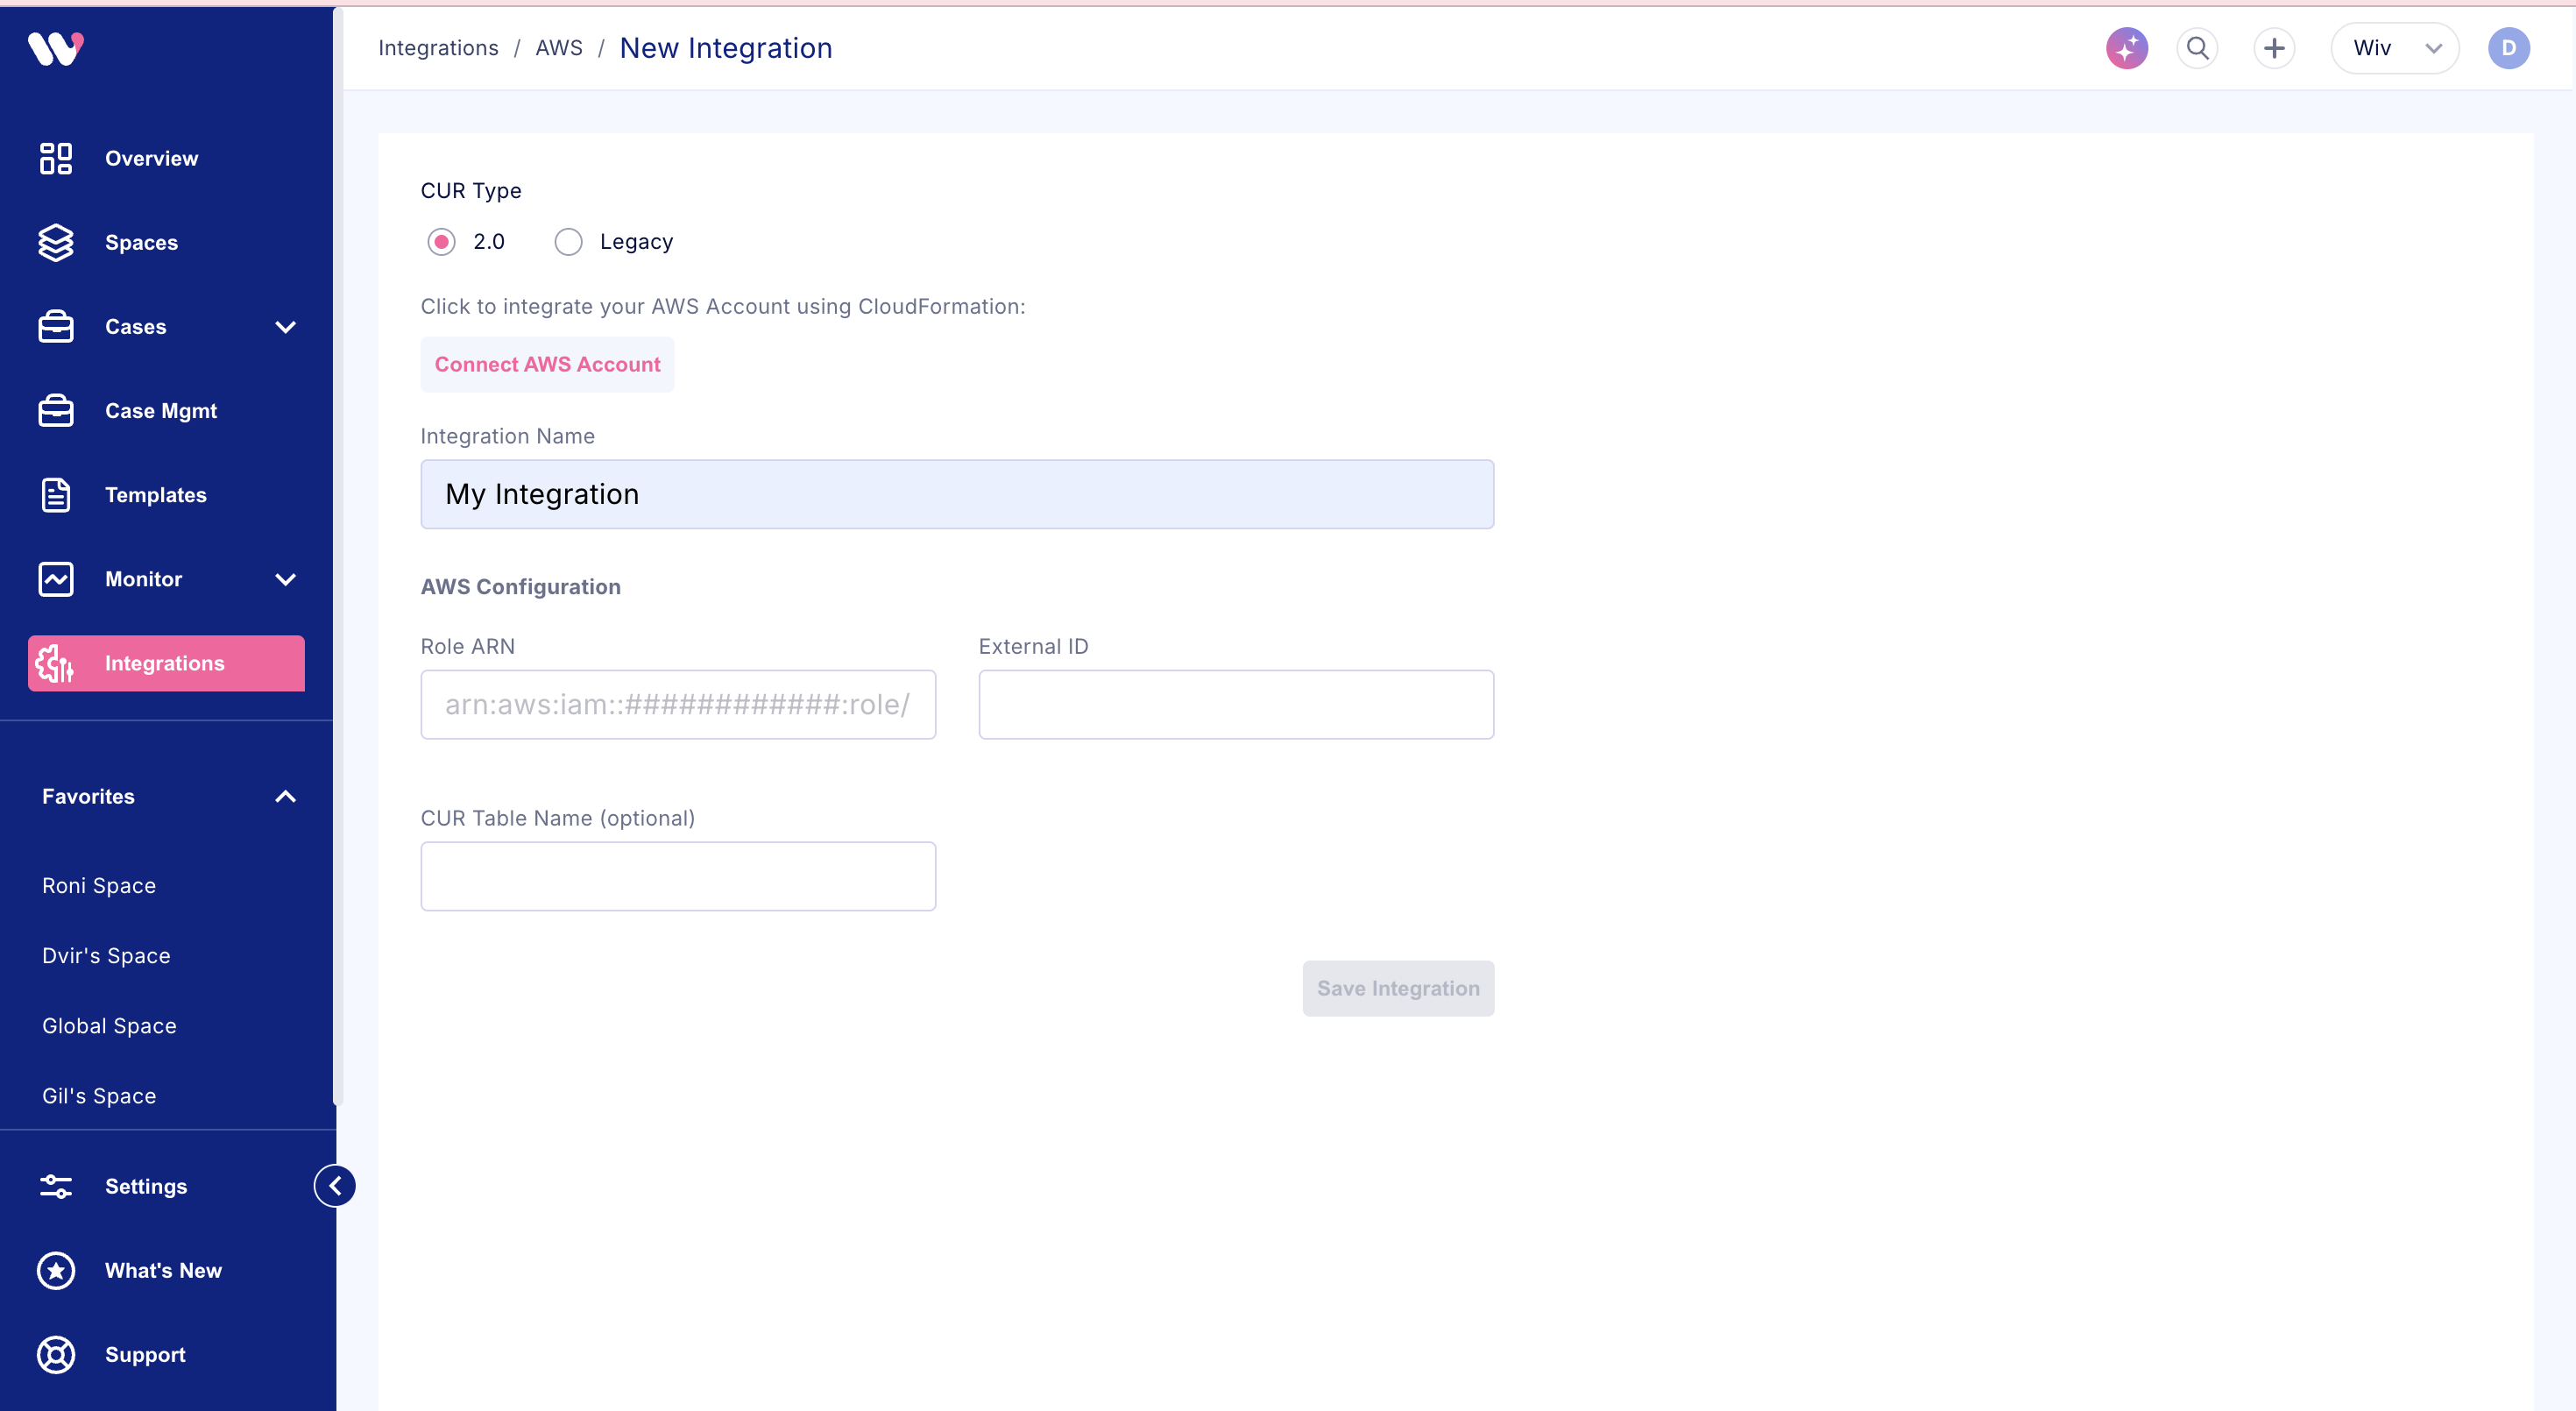Click the plus create icon
Viewport: 2576px width, 1411px height.
point(2274,48)
